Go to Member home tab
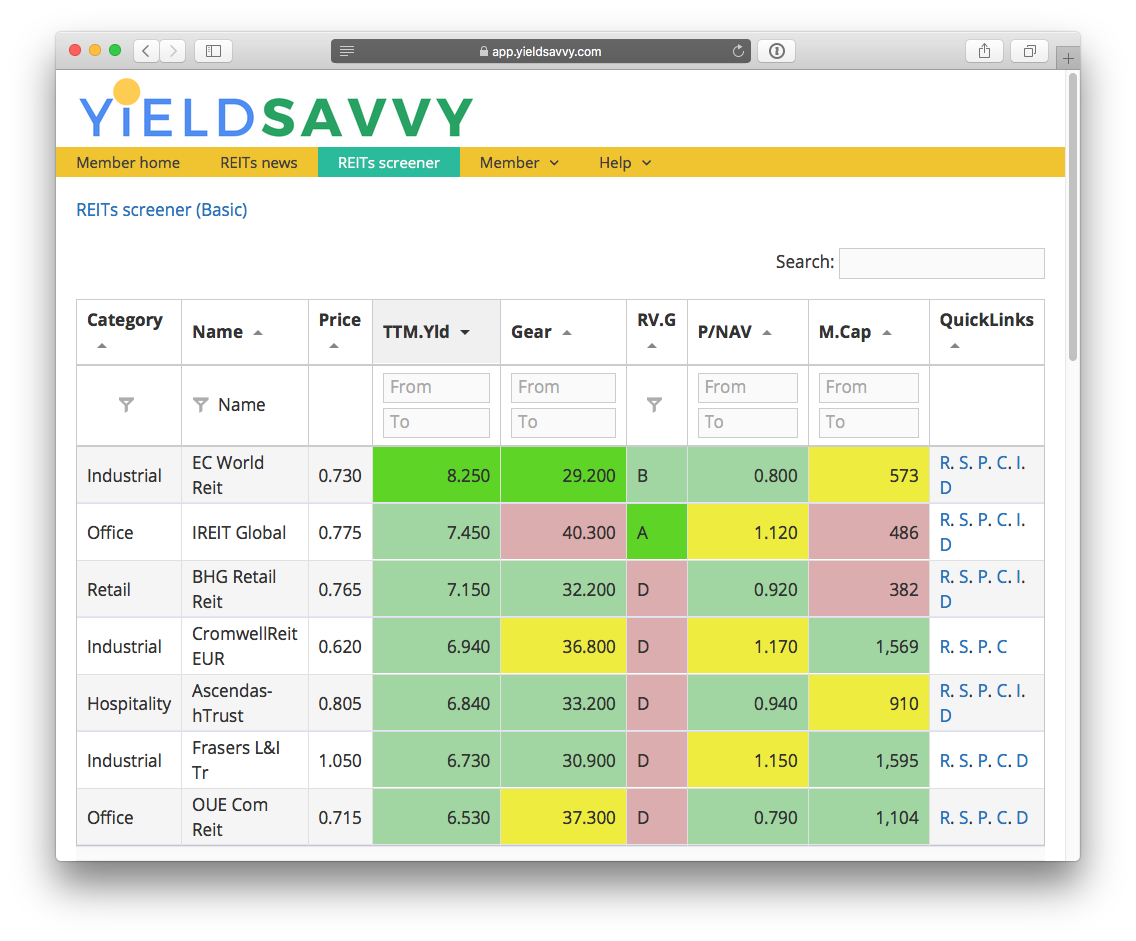The image size is (1136, 941). pyautogui.click(x=128, y=162)
